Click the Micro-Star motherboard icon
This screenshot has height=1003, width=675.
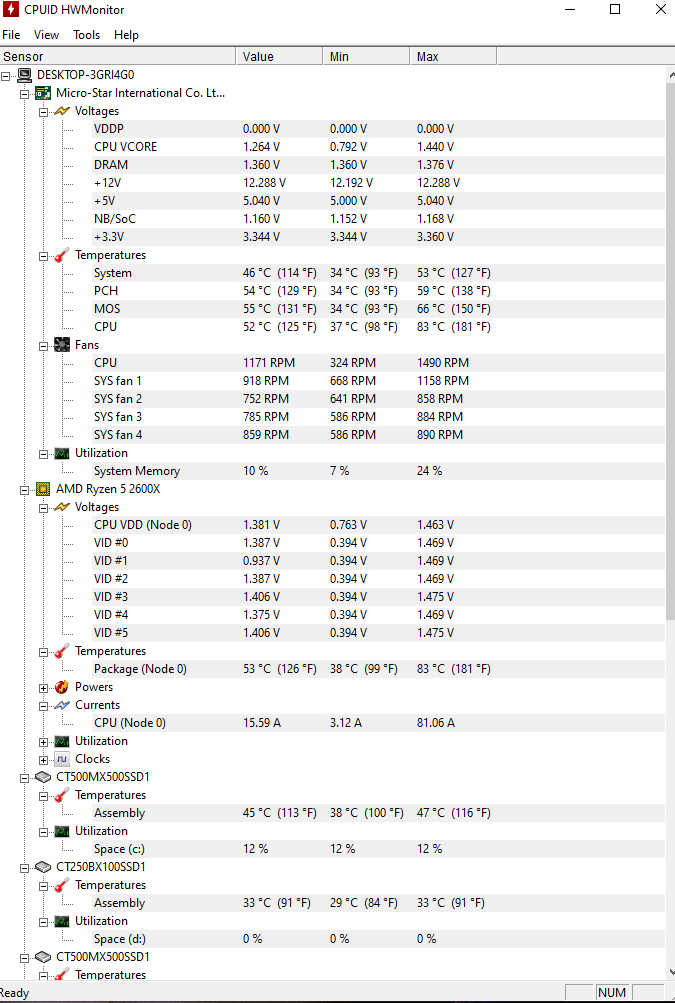coord(43,93)
